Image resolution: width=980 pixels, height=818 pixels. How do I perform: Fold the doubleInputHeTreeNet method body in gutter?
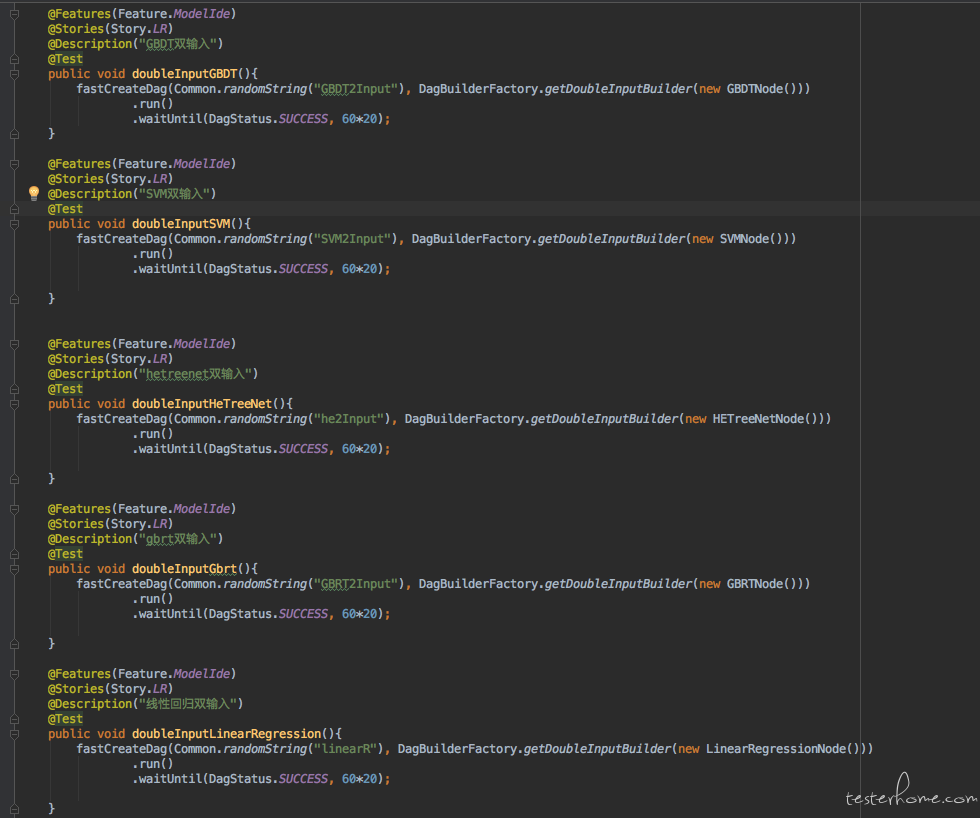point(14,404)
